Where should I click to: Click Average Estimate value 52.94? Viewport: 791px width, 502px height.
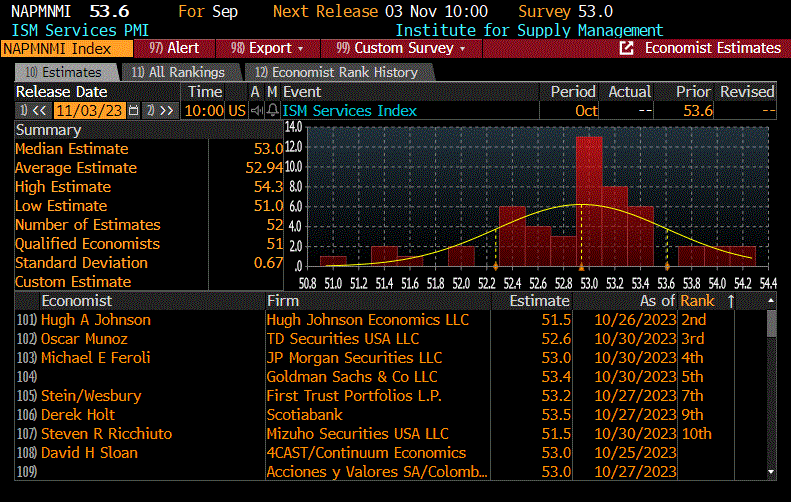264,168
